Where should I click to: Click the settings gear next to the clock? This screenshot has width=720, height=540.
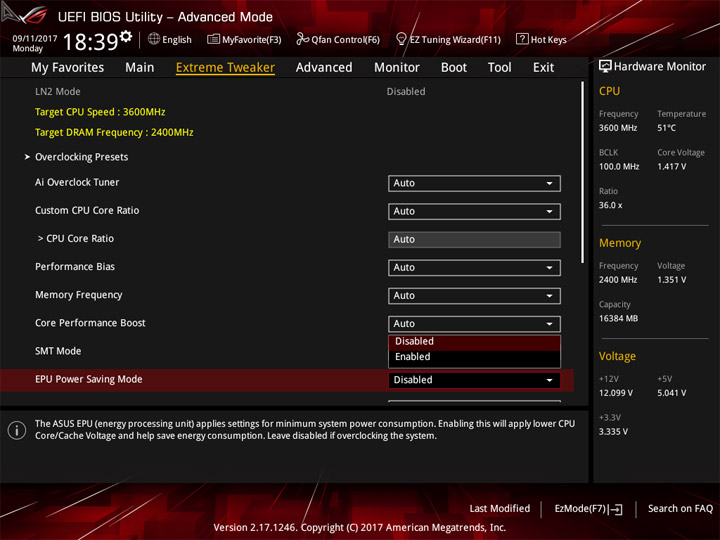pyautogui.click(x=125, y=36)
